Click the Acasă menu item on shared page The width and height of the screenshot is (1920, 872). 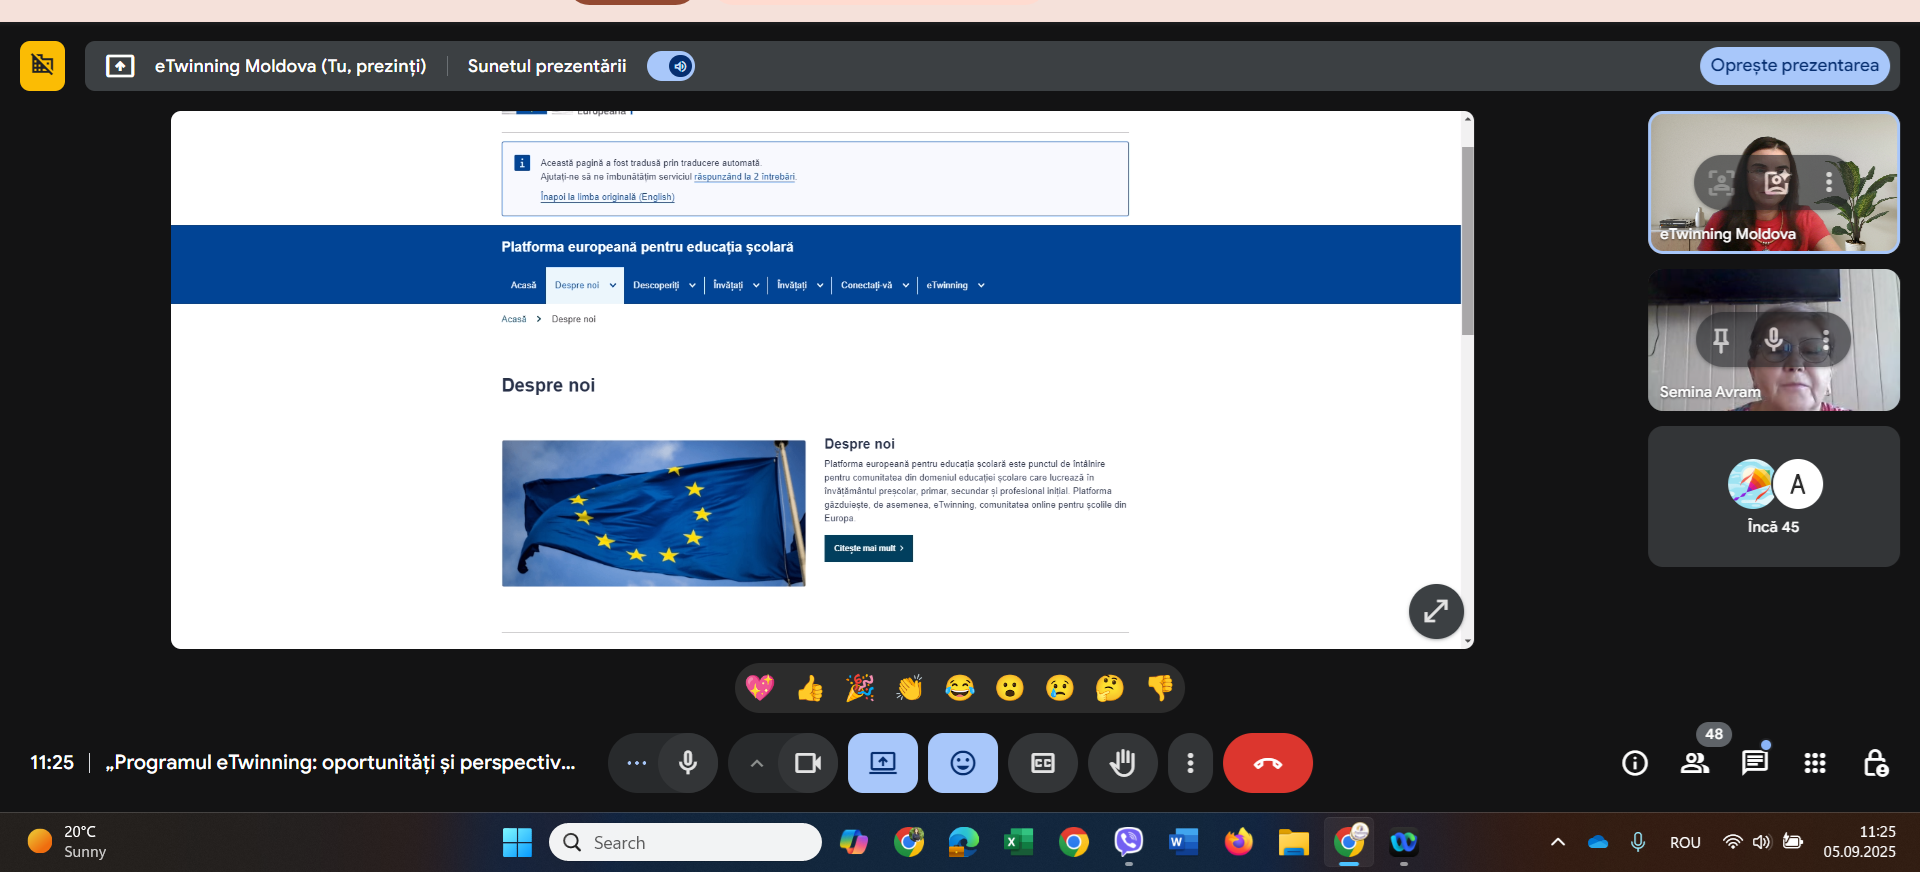[x=523, y=285]
